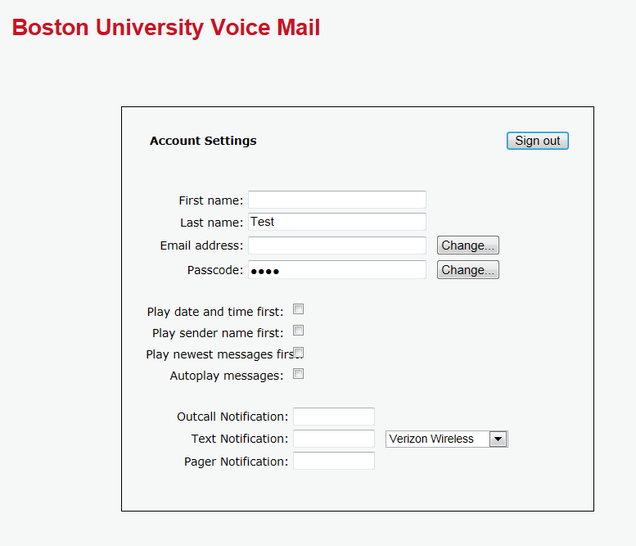Click the Outcall Notification input field
636x546 pixels.
334,416
